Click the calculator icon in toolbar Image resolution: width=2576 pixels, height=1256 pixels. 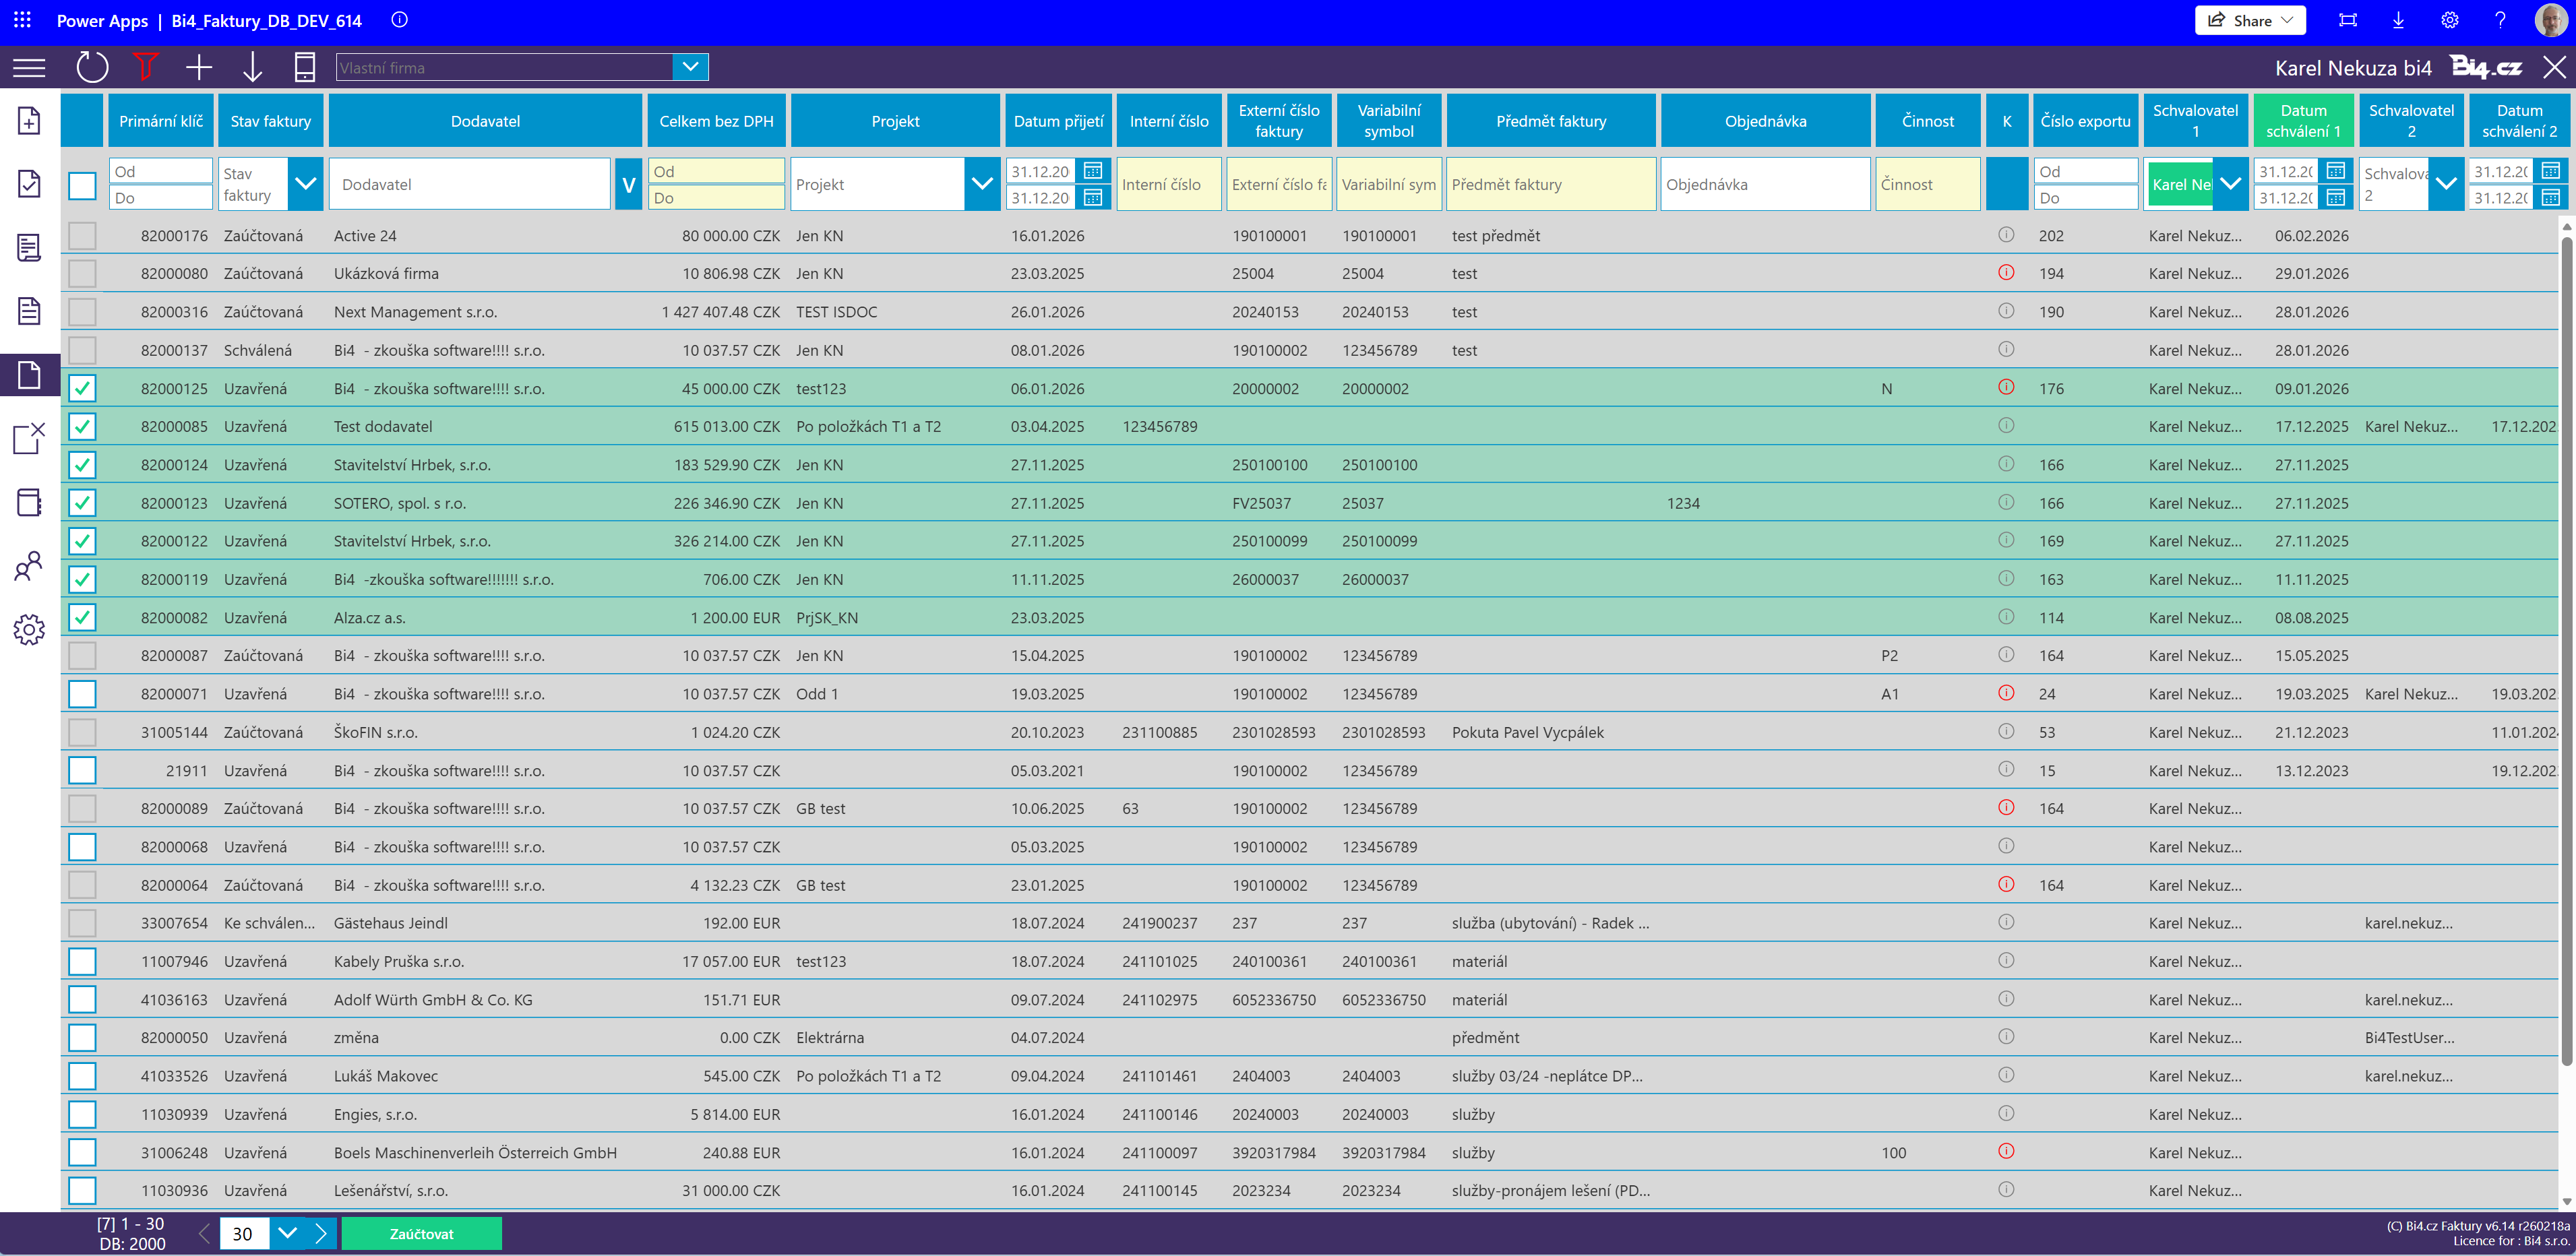pyautogui.click(x=305, y=67)
